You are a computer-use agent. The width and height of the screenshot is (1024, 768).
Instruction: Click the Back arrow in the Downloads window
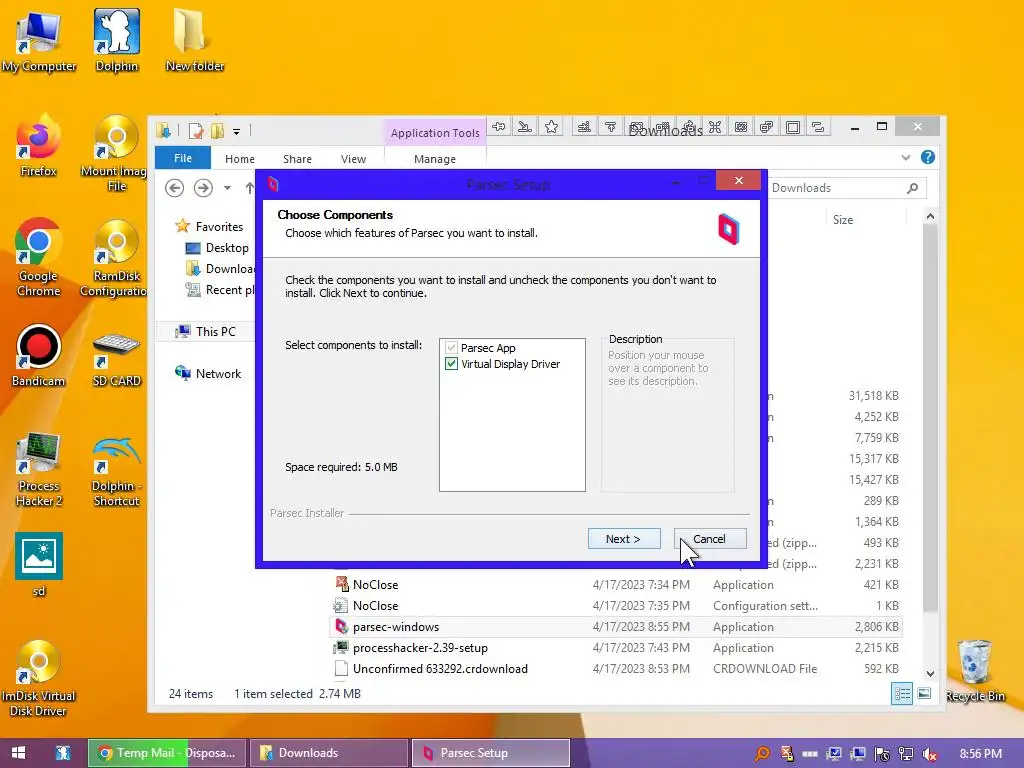point(174,188)
